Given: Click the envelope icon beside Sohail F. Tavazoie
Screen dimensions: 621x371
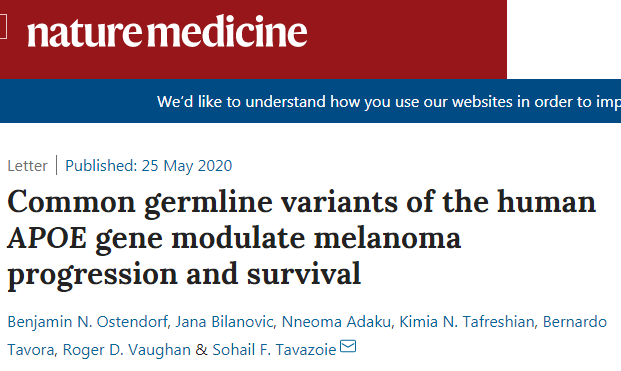Looking at the screenshot, I should coord(348,346).
